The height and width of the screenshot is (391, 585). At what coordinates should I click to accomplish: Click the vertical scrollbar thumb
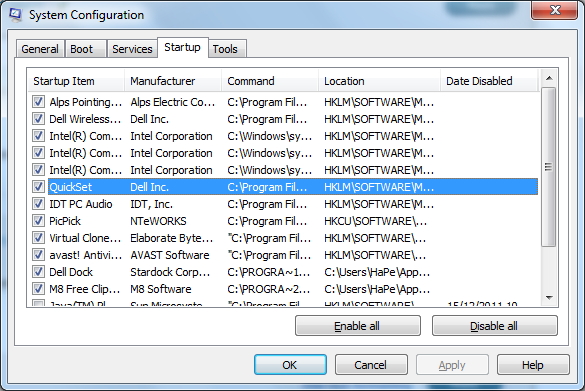pos(549,166)
